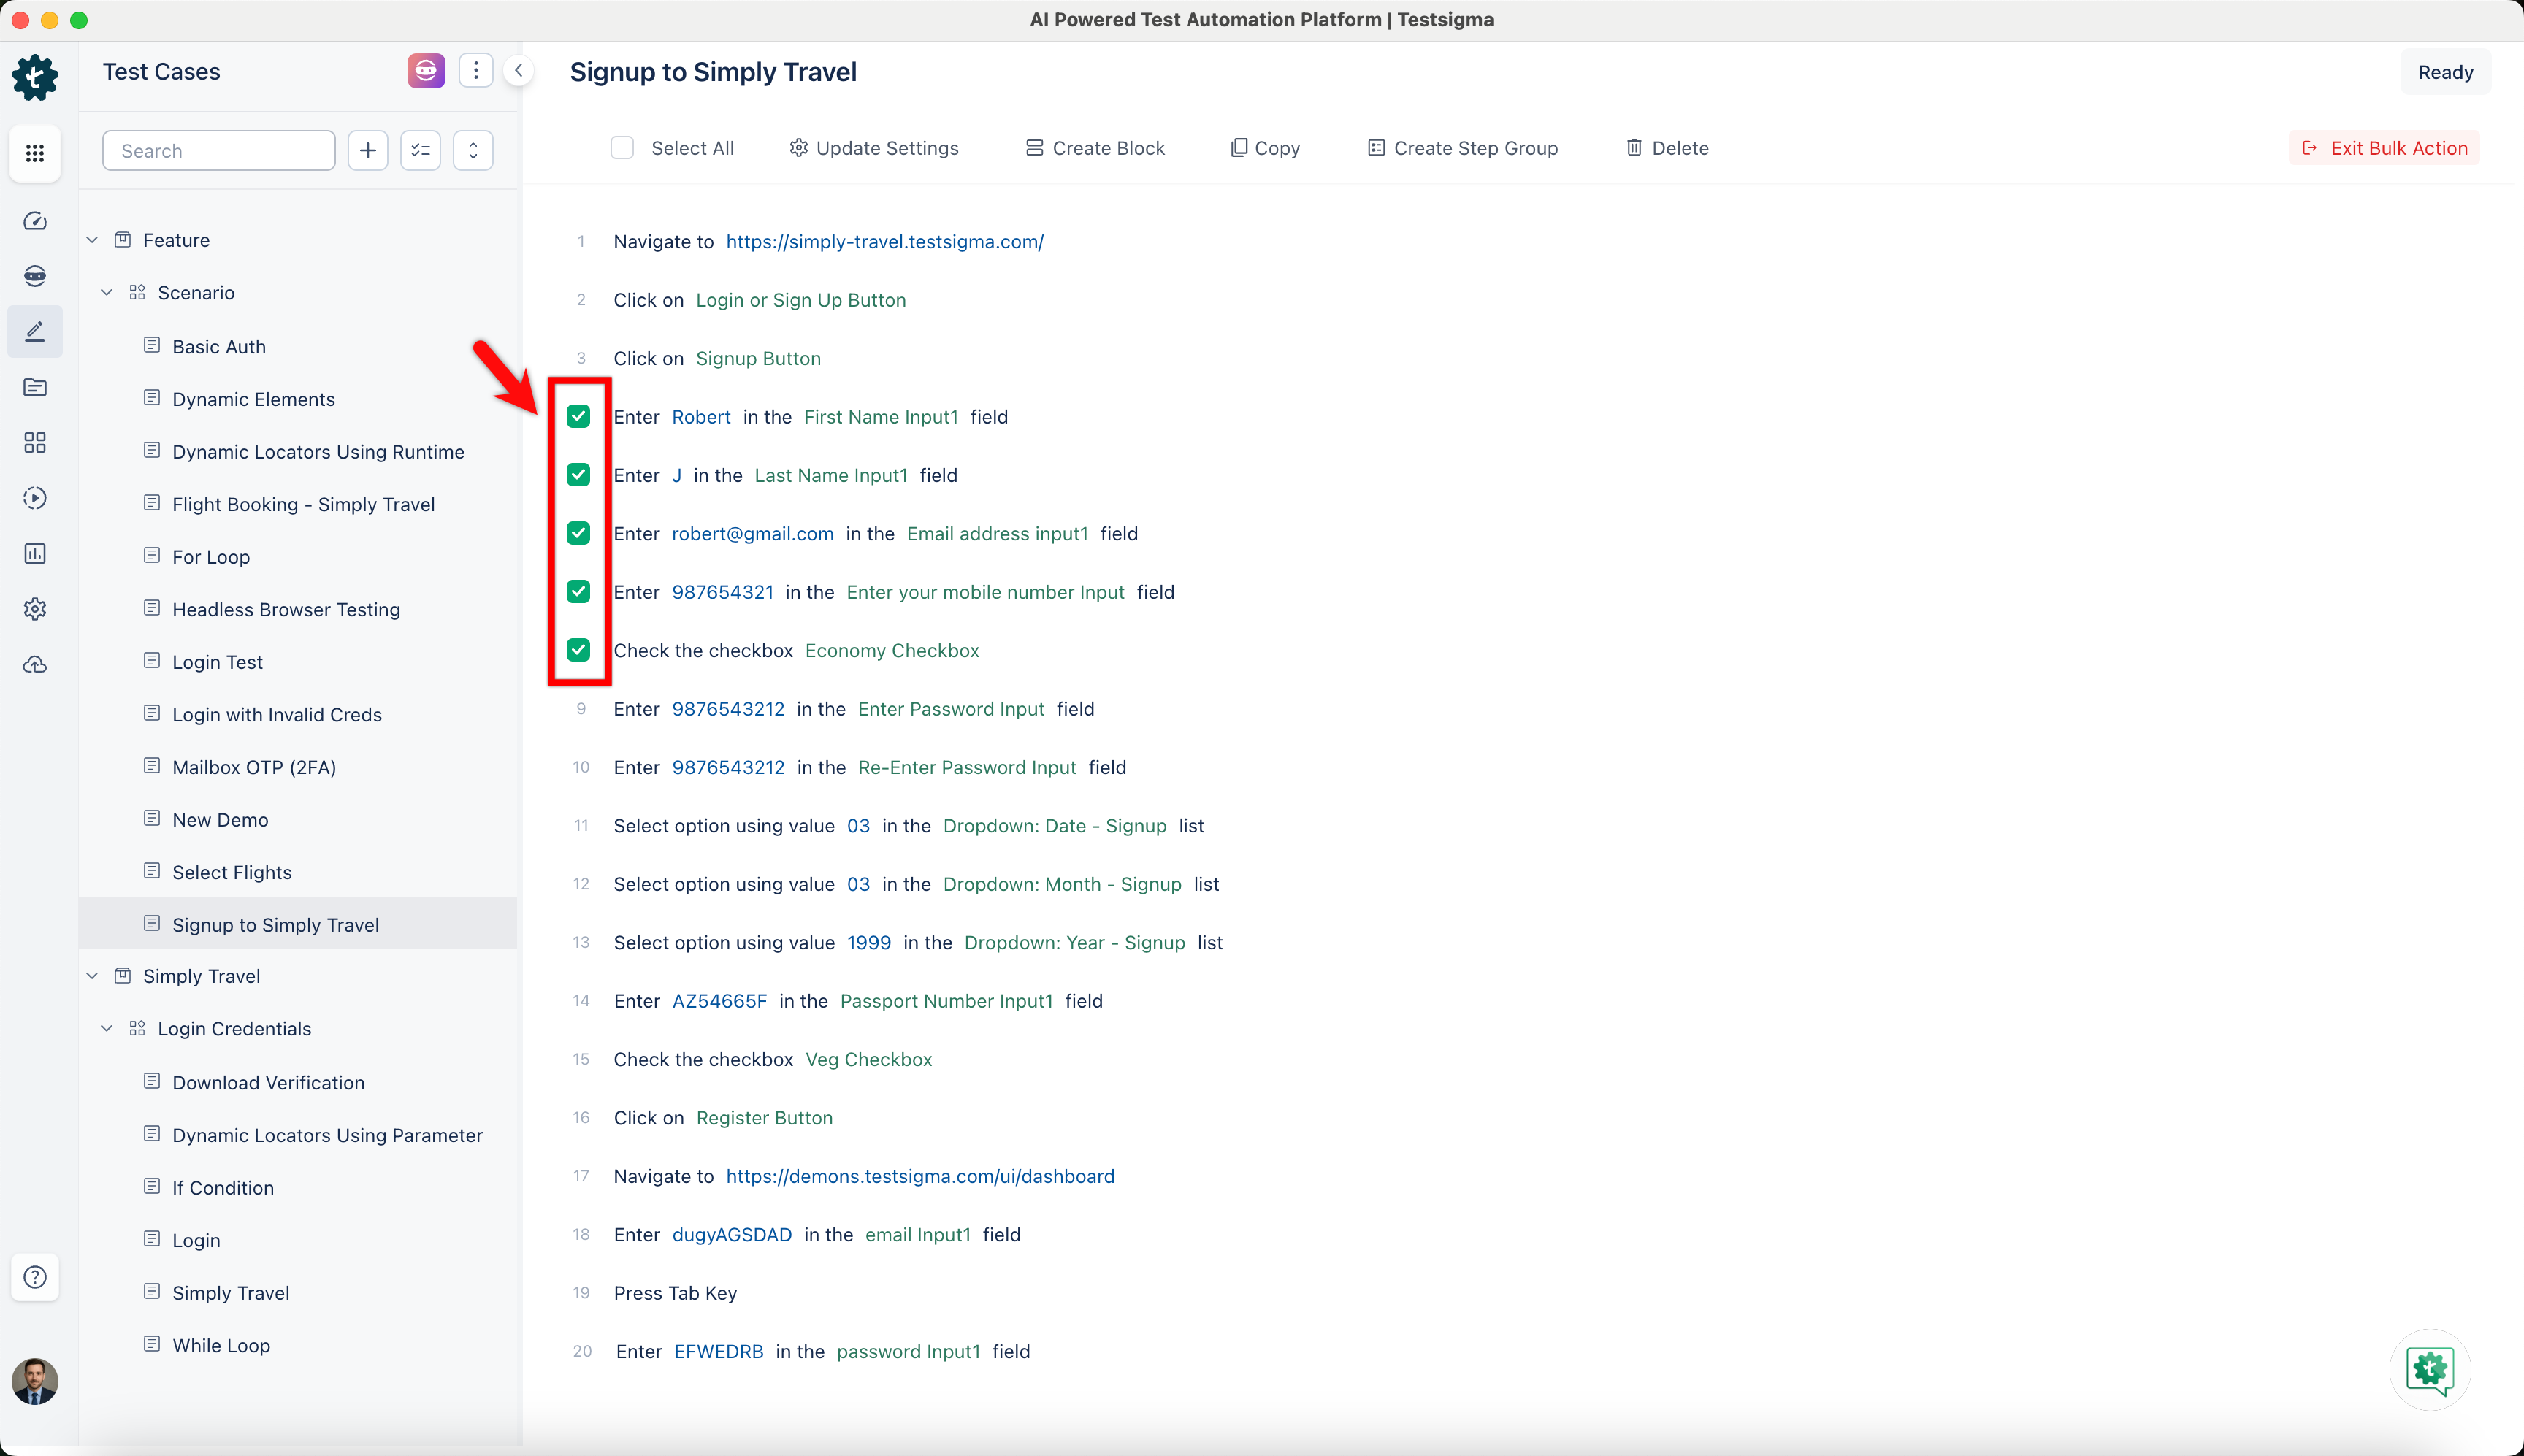Open the Test Cases kebab menu
The image size is (2524, 1456).
476,71
